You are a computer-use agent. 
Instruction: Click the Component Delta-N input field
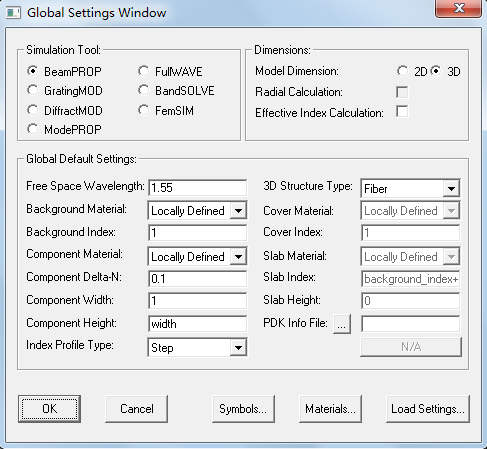(x=198, y=279)
